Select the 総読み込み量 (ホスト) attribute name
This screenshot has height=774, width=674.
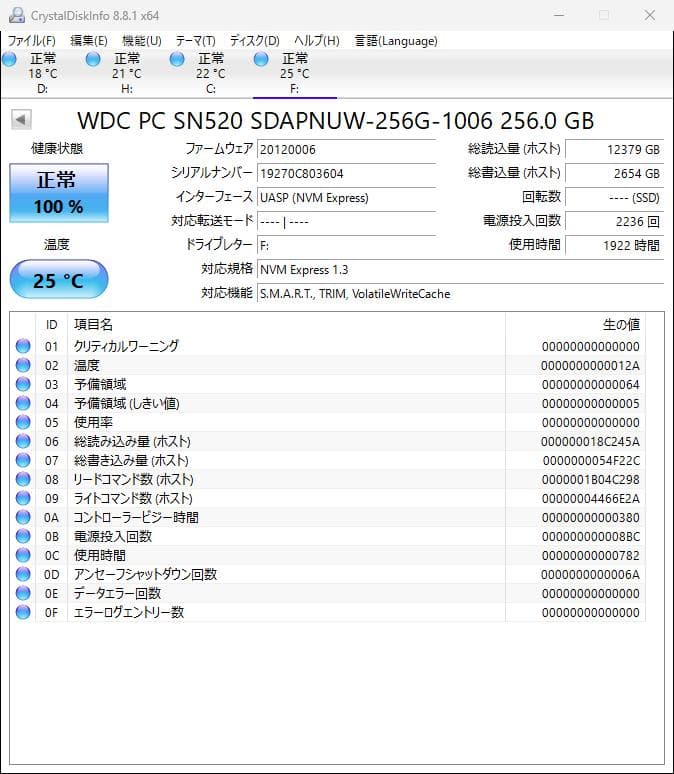click(x=132, y=441)
